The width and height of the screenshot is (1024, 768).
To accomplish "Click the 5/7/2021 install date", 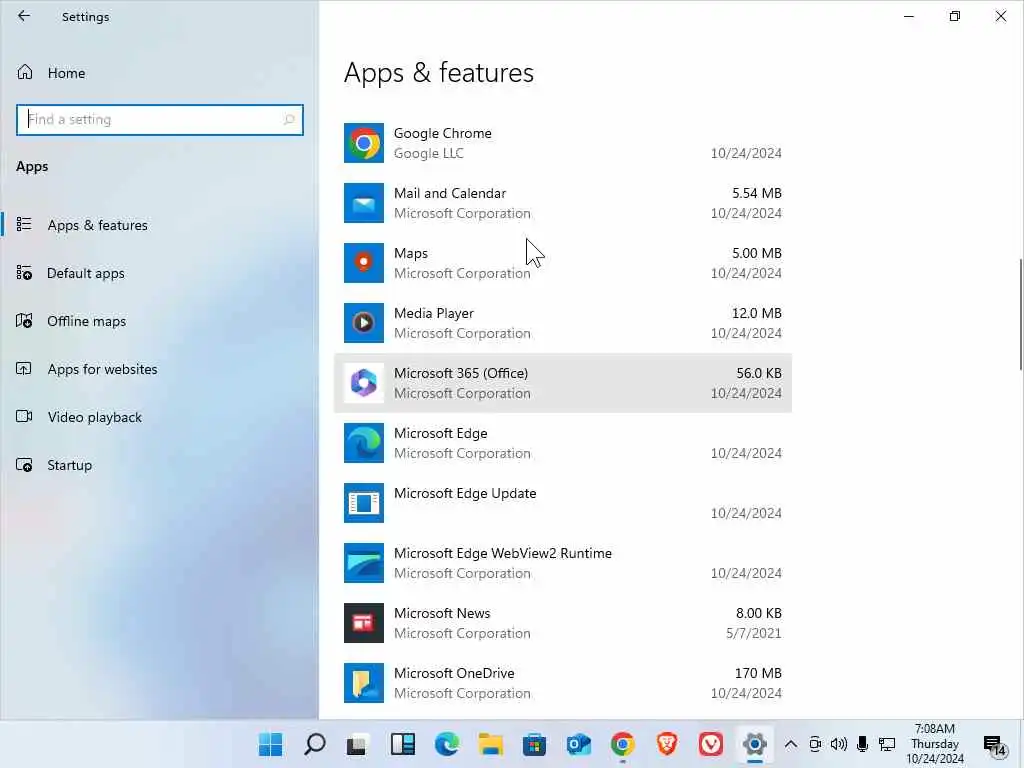I will 753,633.
